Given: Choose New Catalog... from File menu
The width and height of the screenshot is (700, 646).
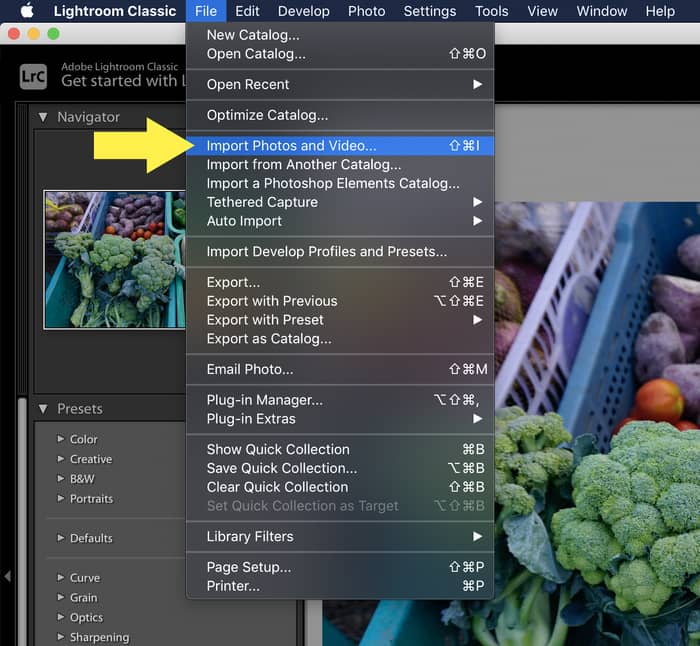Looking at the screenshot, I should click(340, 35).
